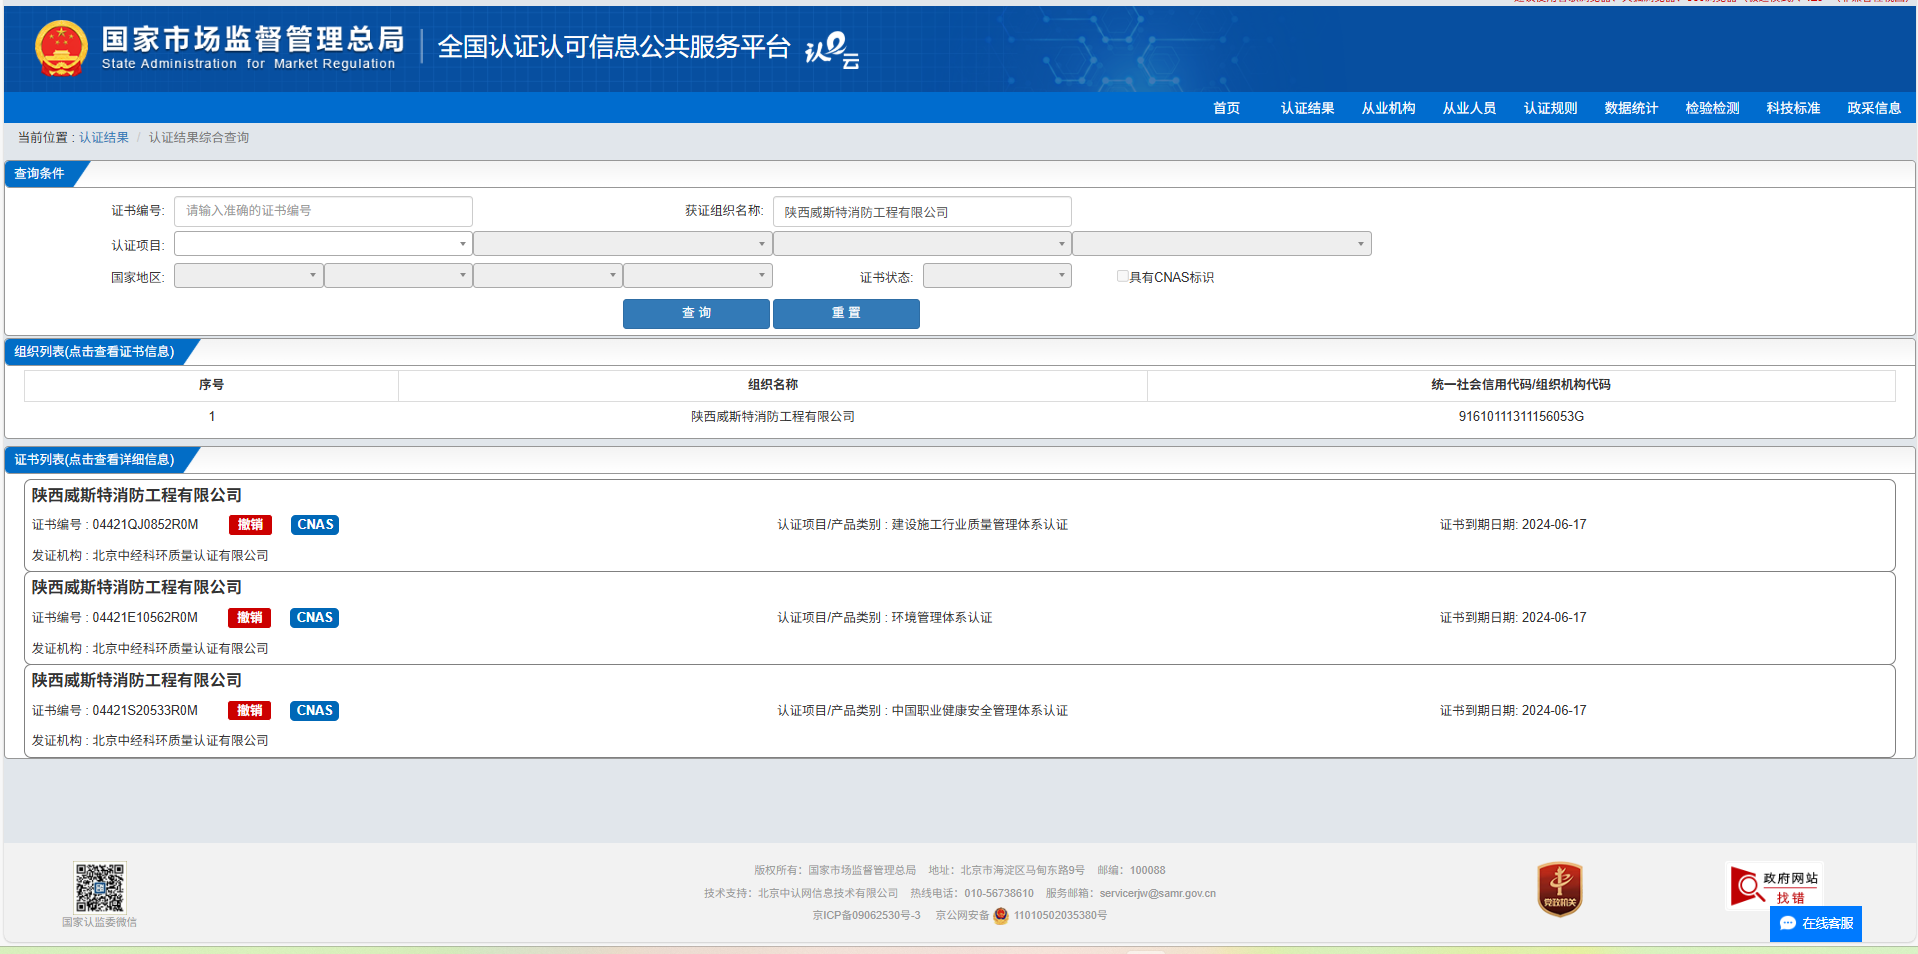This screenshot has height=954, width=1918.
Task: Click the red revoked badge for certificate 04421QJ0852R0M
Action: click(x=250, y=525)
